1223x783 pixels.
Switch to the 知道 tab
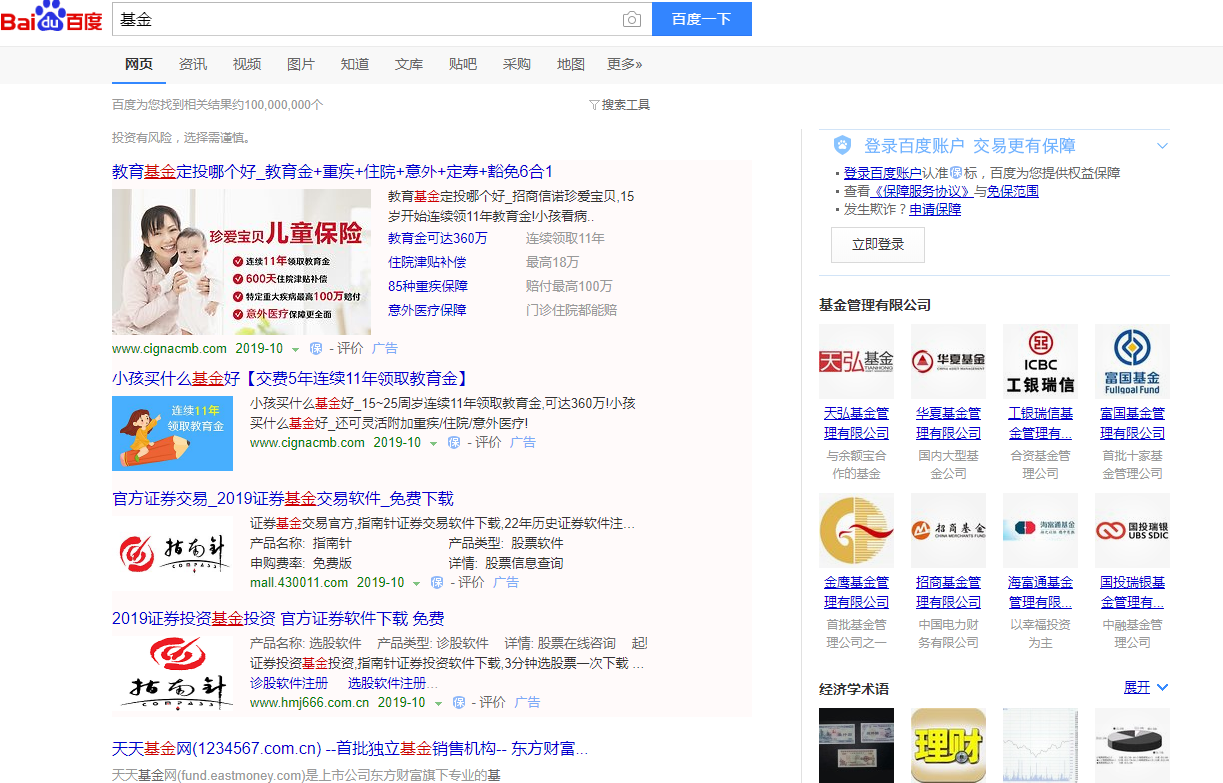tap(355, 64)
